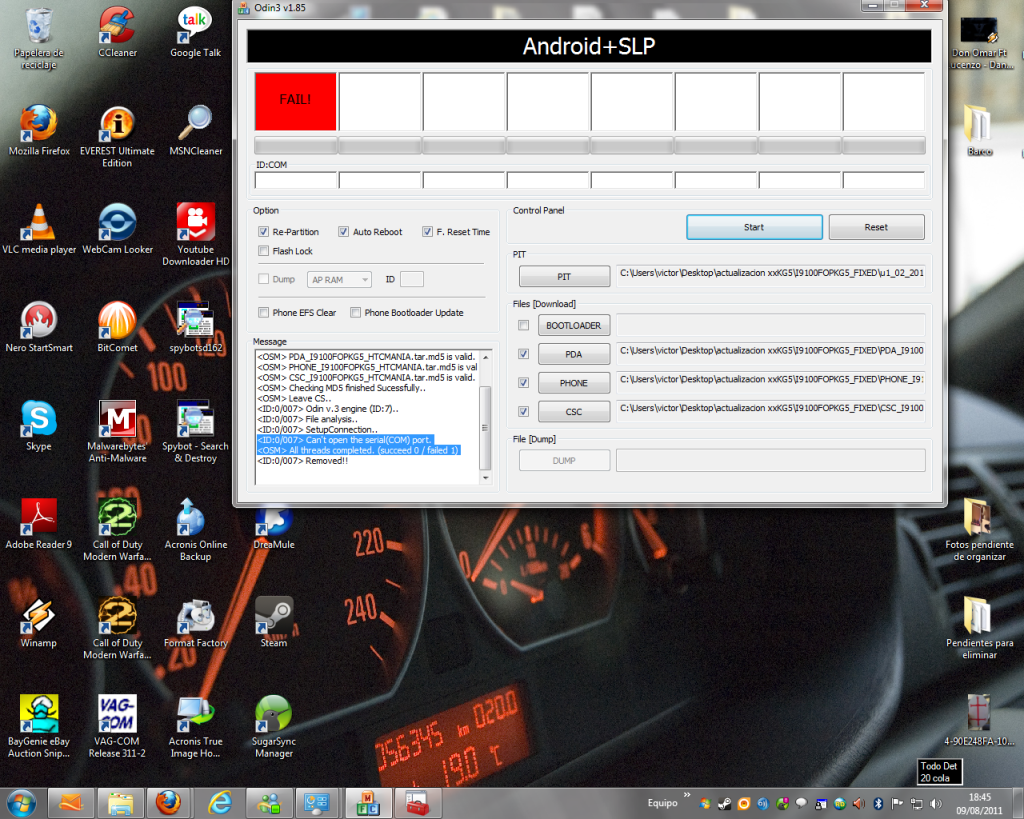
Task: Open the VLC media player desktop icon
Action: (x=38, y=222)
